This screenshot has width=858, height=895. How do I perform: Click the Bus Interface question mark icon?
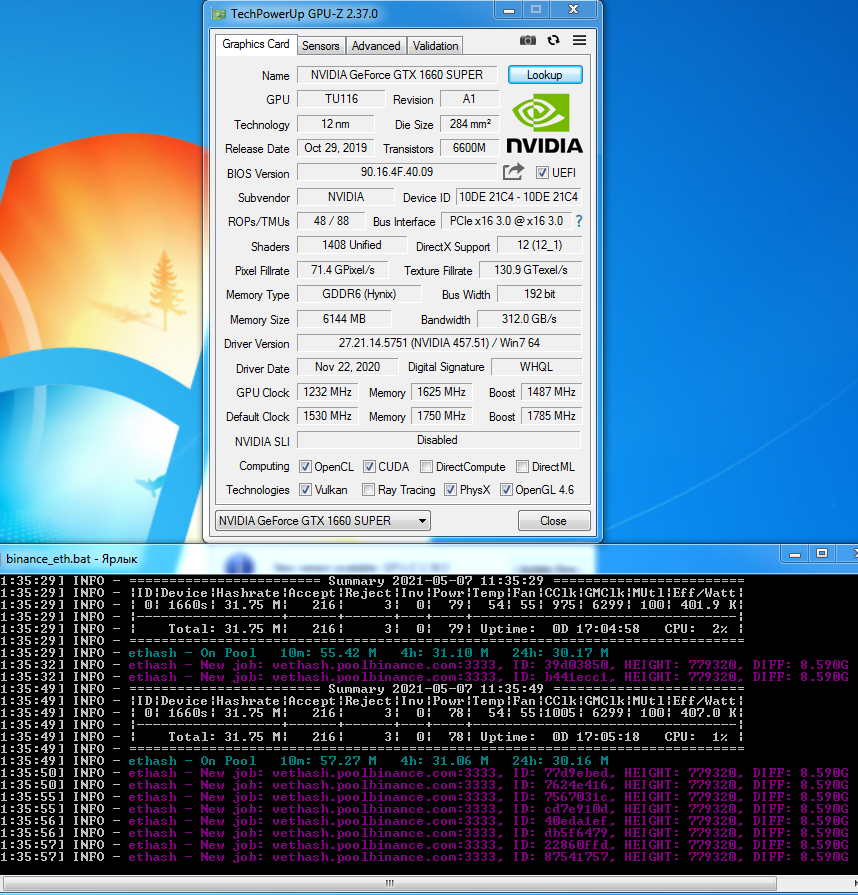point(577,221)
